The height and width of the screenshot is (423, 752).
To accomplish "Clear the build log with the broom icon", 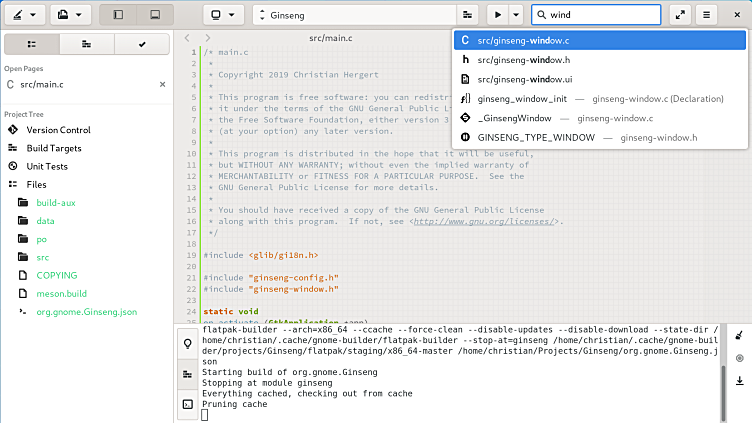I will pos(739,337).
